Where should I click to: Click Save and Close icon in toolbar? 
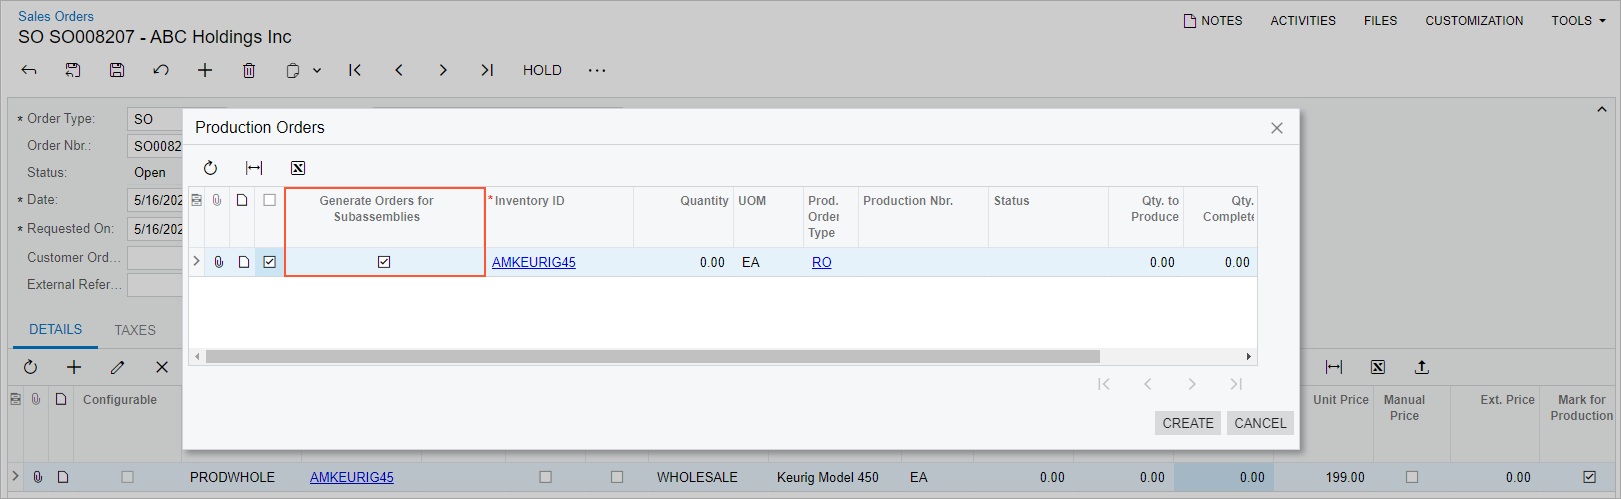pyautogui.click(x=73, y=70)
